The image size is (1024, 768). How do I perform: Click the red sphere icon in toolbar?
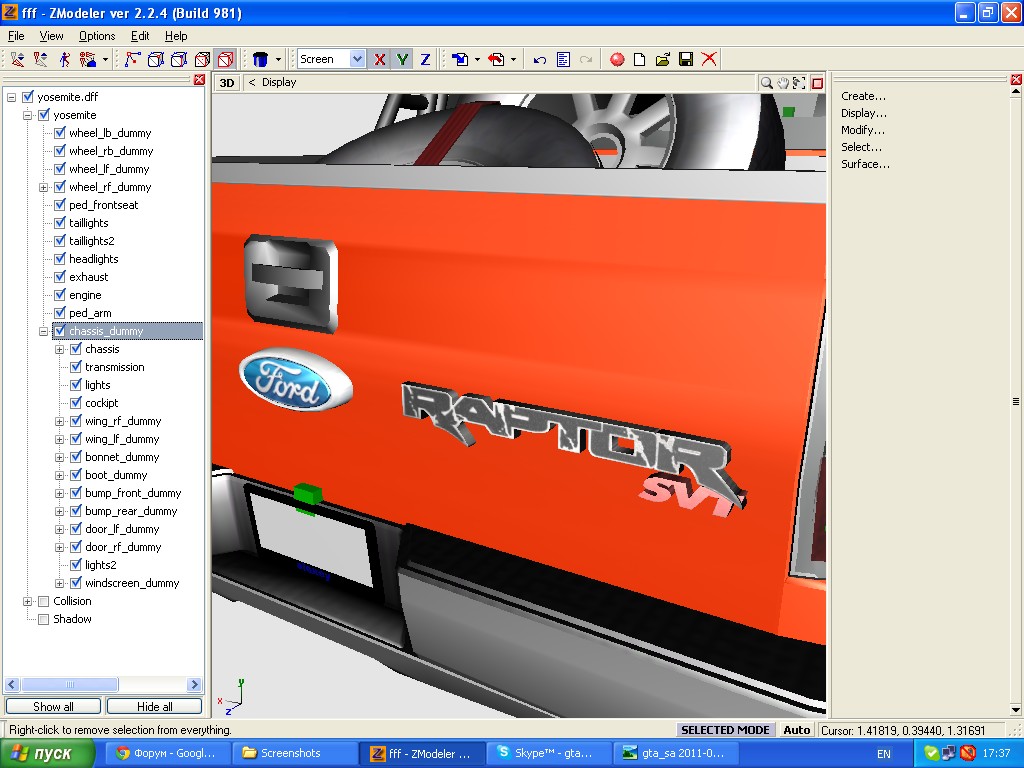pos(616,59)
